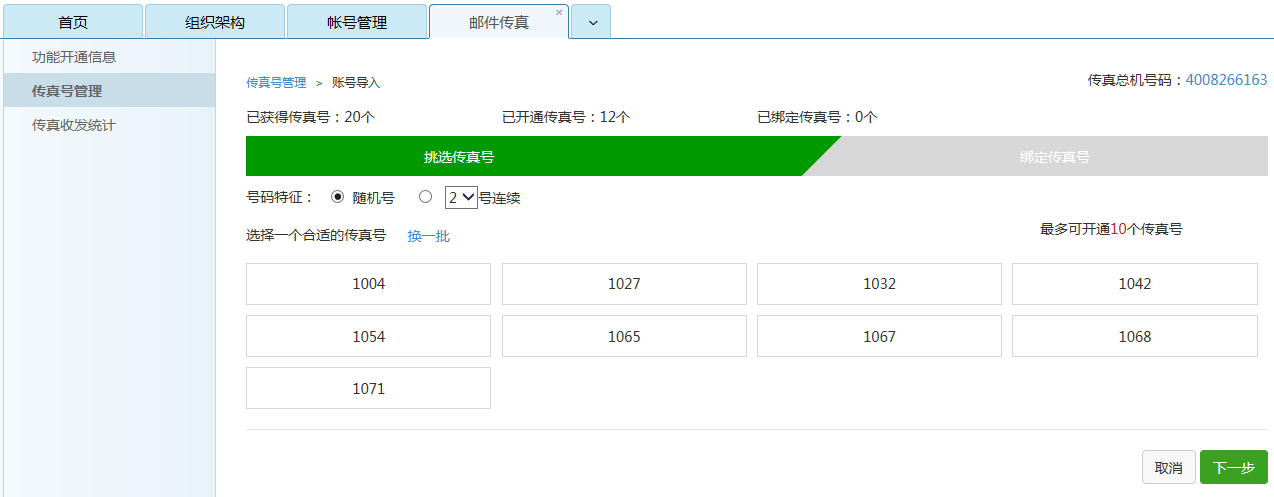This screenshot has width=1274, height=497.
Task: Click the 传真号管理 breadcrumb link
Action: [276, 83]
